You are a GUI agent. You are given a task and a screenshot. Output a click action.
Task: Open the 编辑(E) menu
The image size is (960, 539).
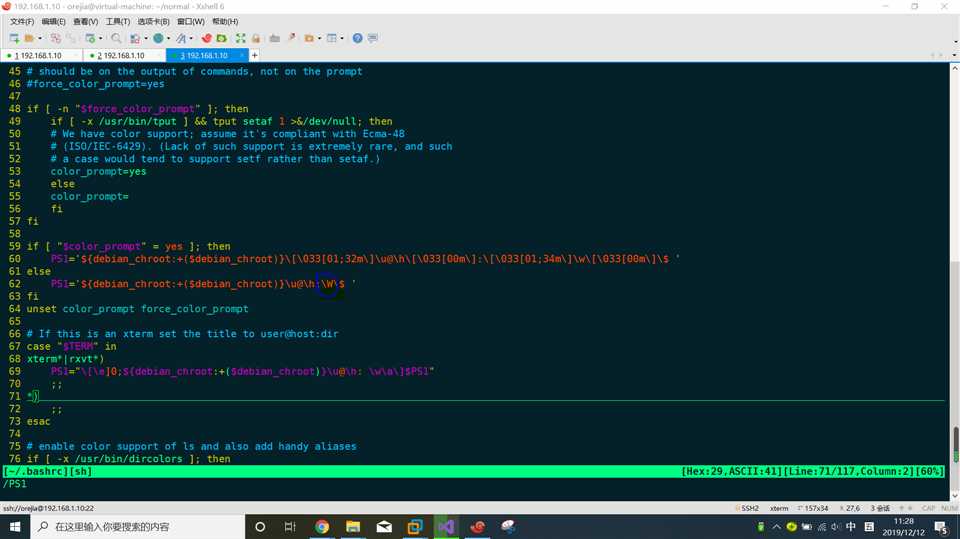coord(53,21)
